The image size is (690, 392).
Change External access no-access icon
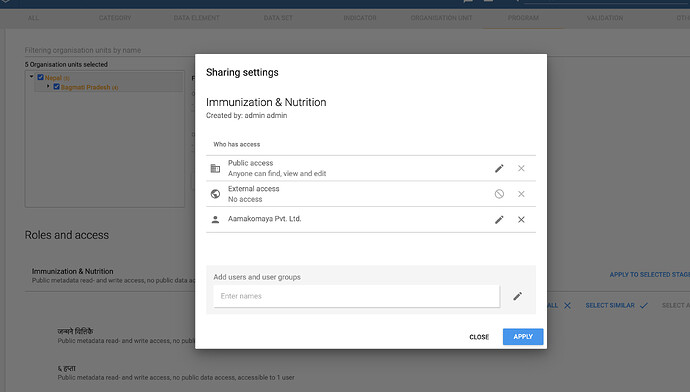pos(499,194)
